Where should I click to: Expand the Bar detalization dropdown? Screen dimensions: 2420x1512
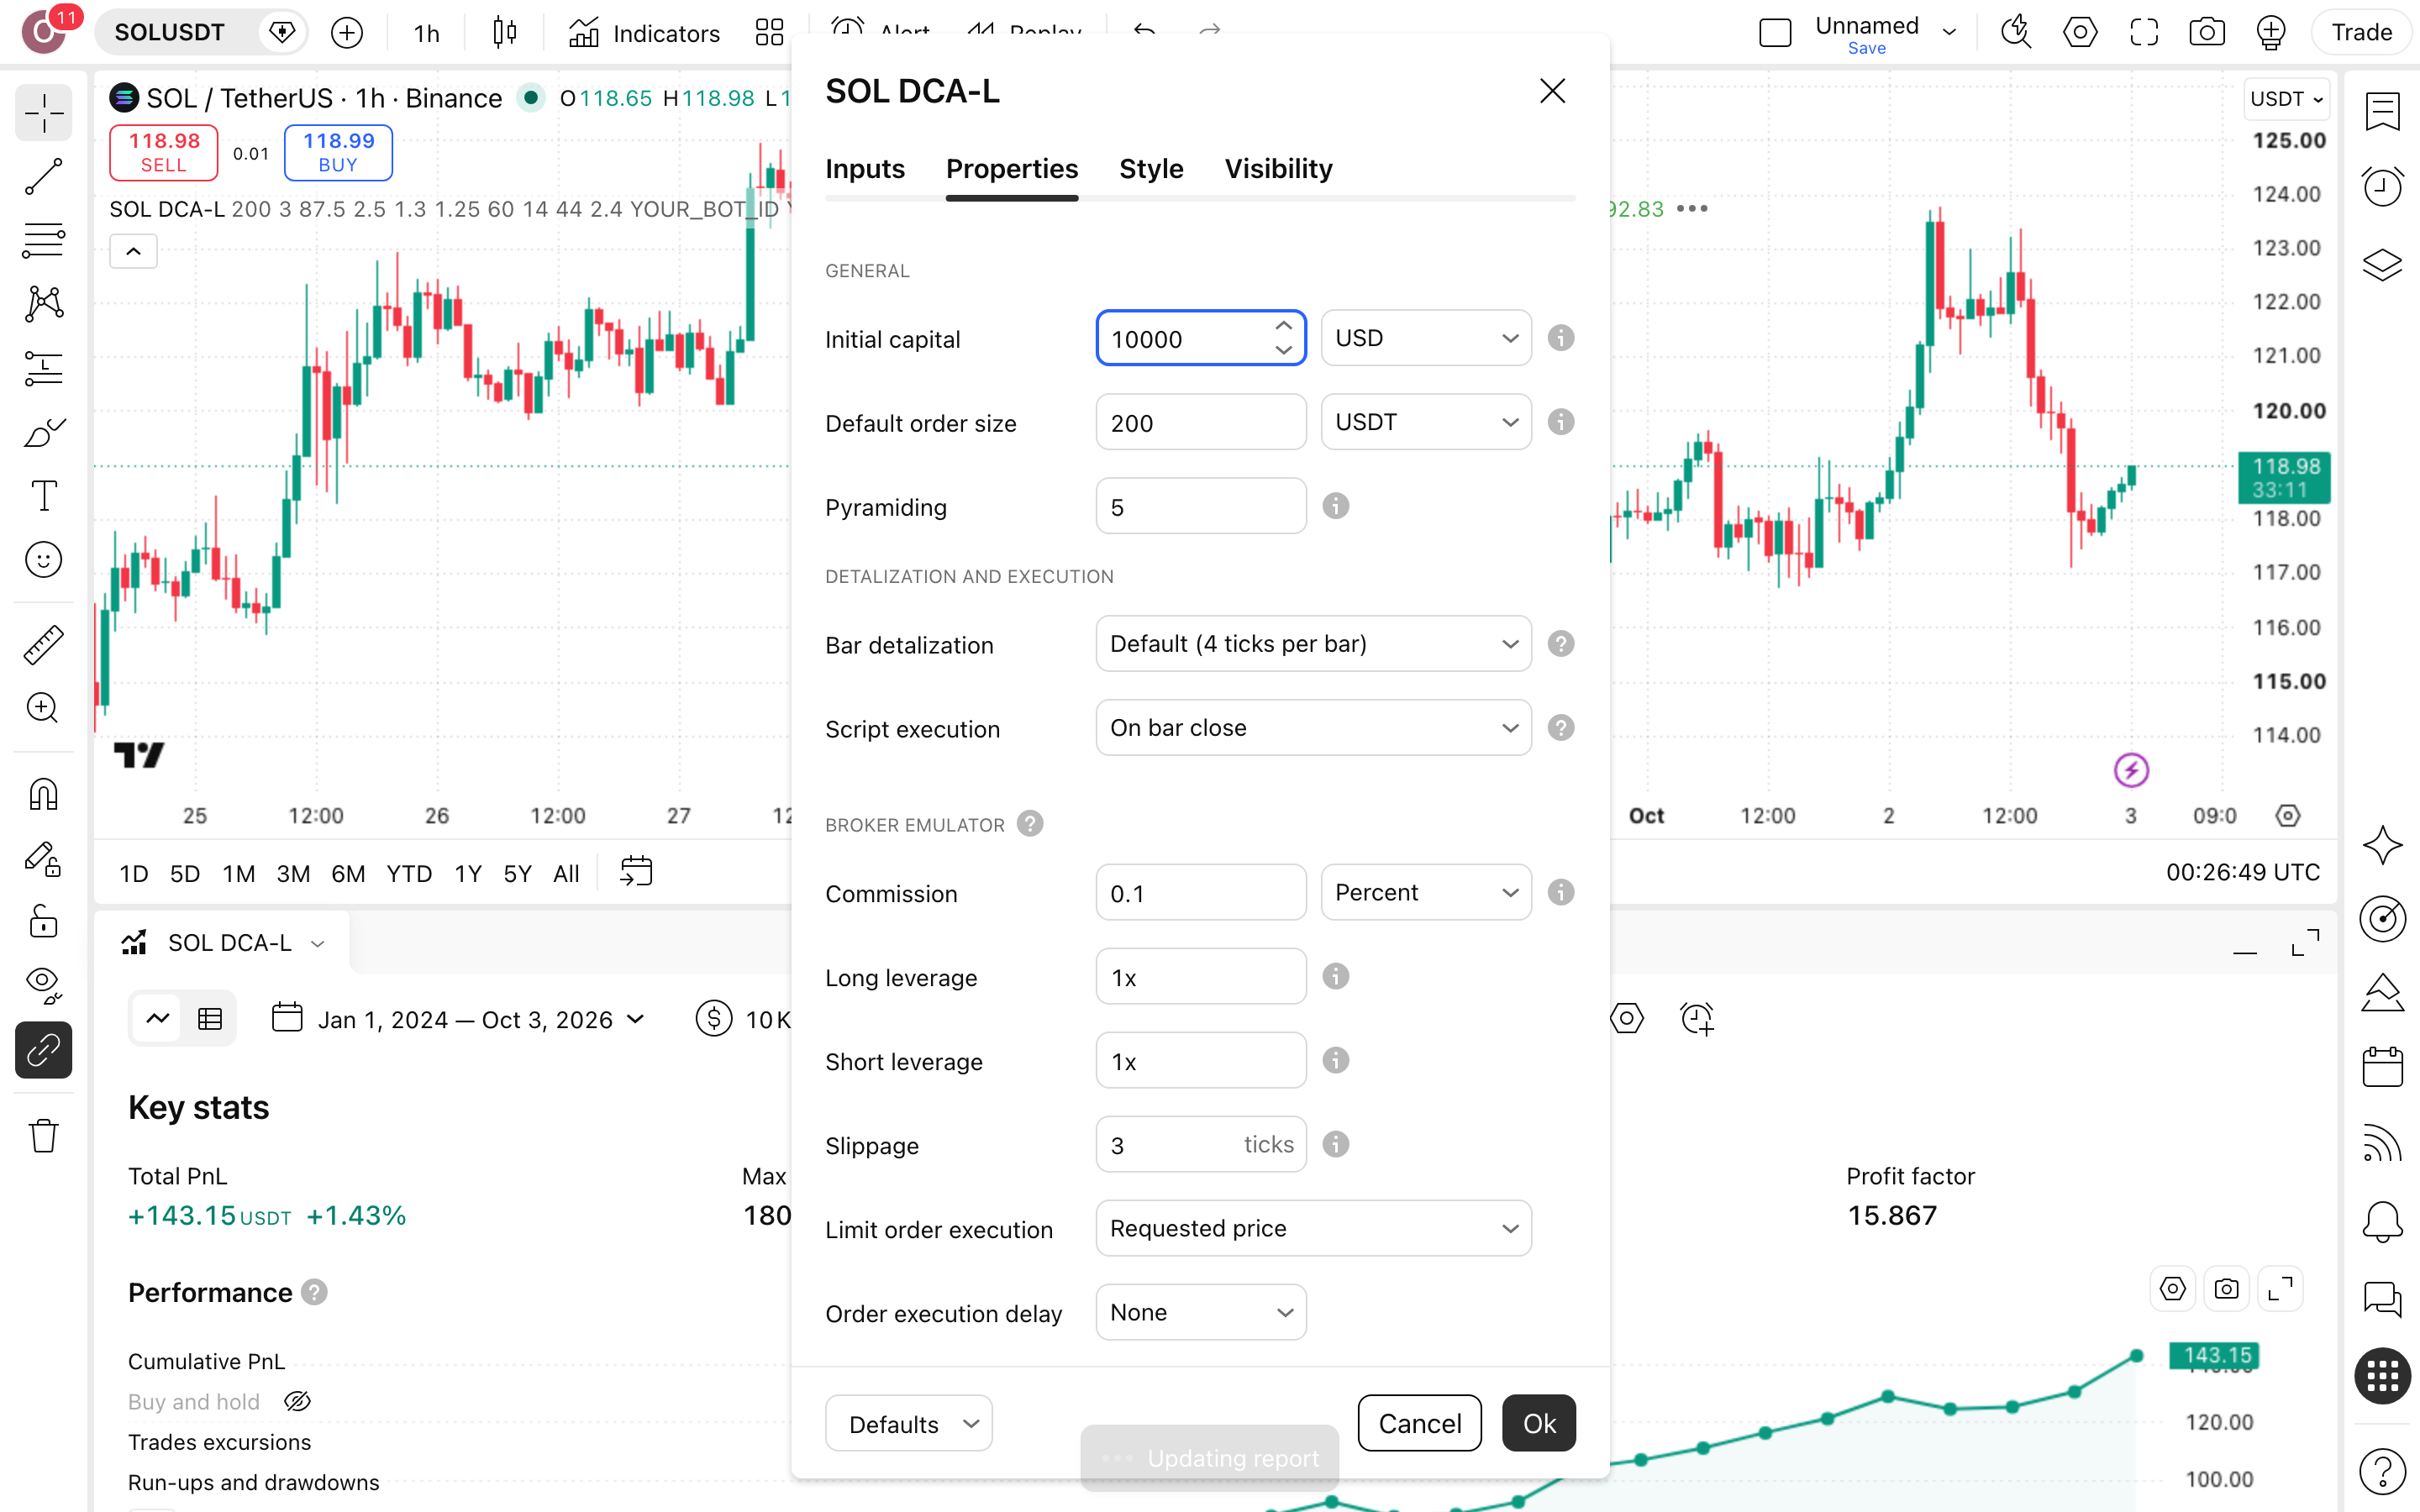tap(1314, 644)
